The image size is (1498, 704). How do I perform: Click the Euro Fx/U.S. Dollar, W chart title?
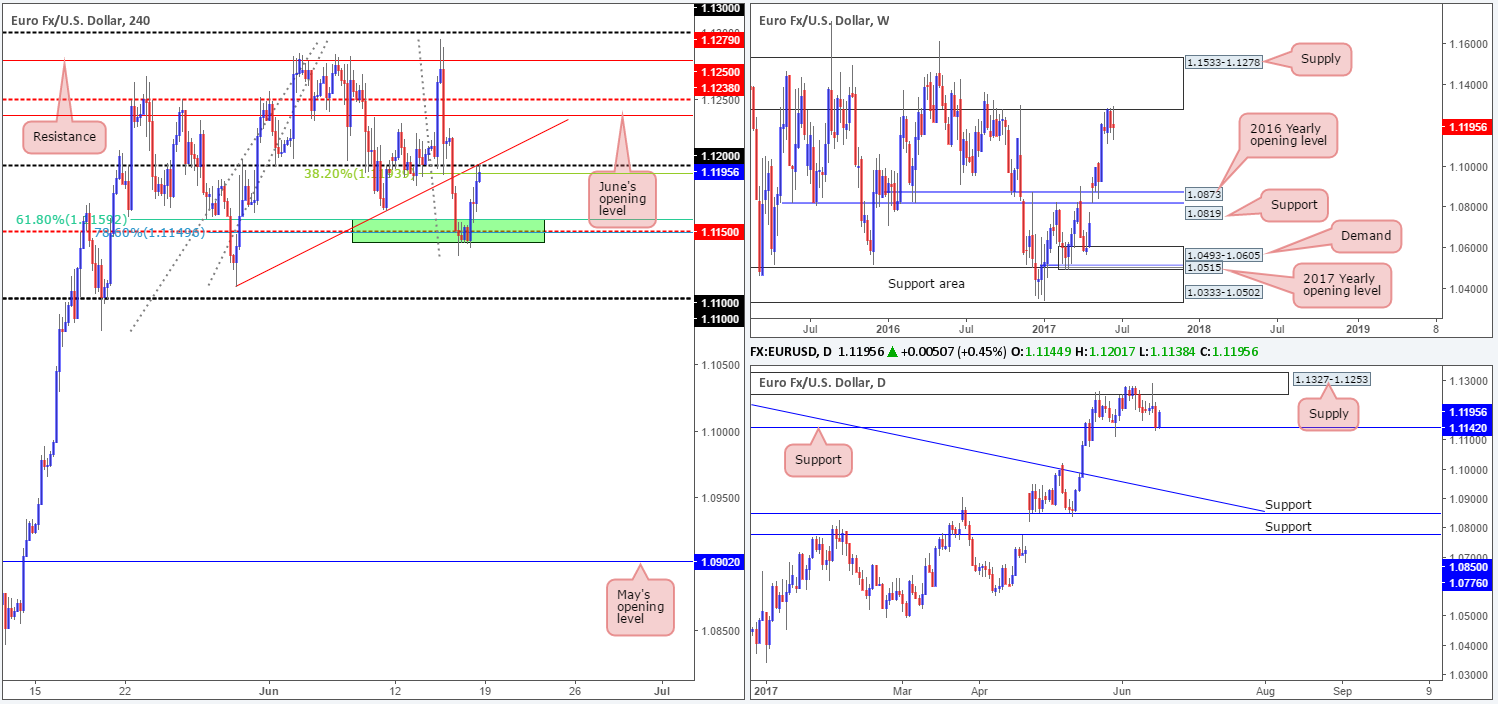click(x=826, y=19)
